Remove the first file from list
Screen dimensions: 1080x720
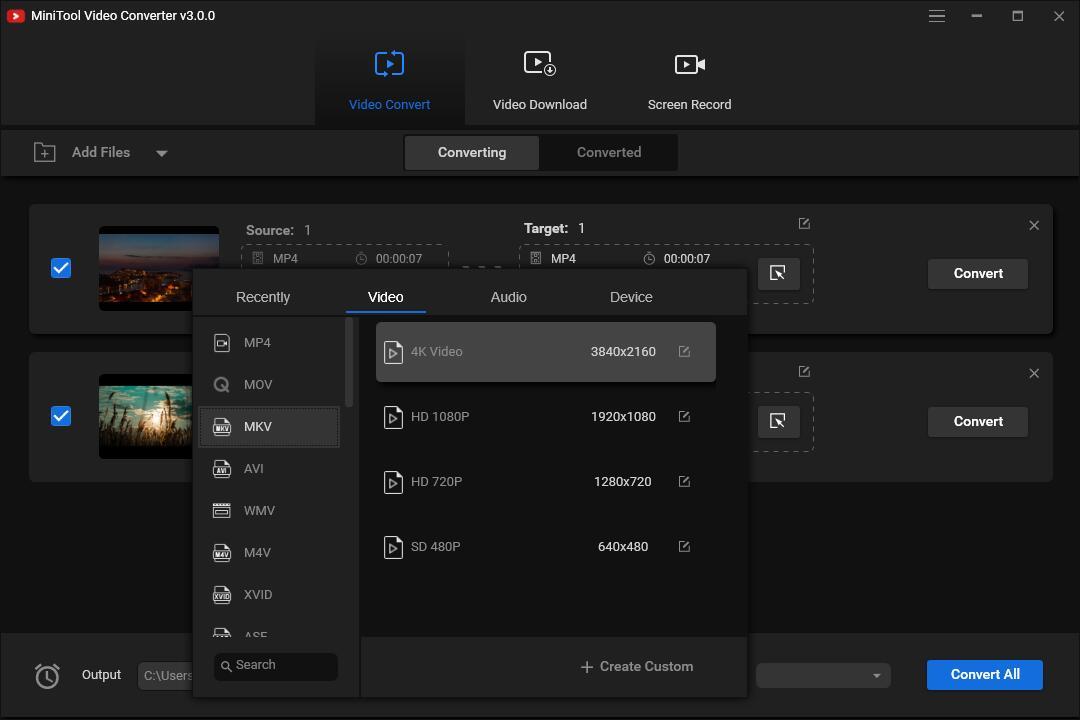pos(1034,225)
